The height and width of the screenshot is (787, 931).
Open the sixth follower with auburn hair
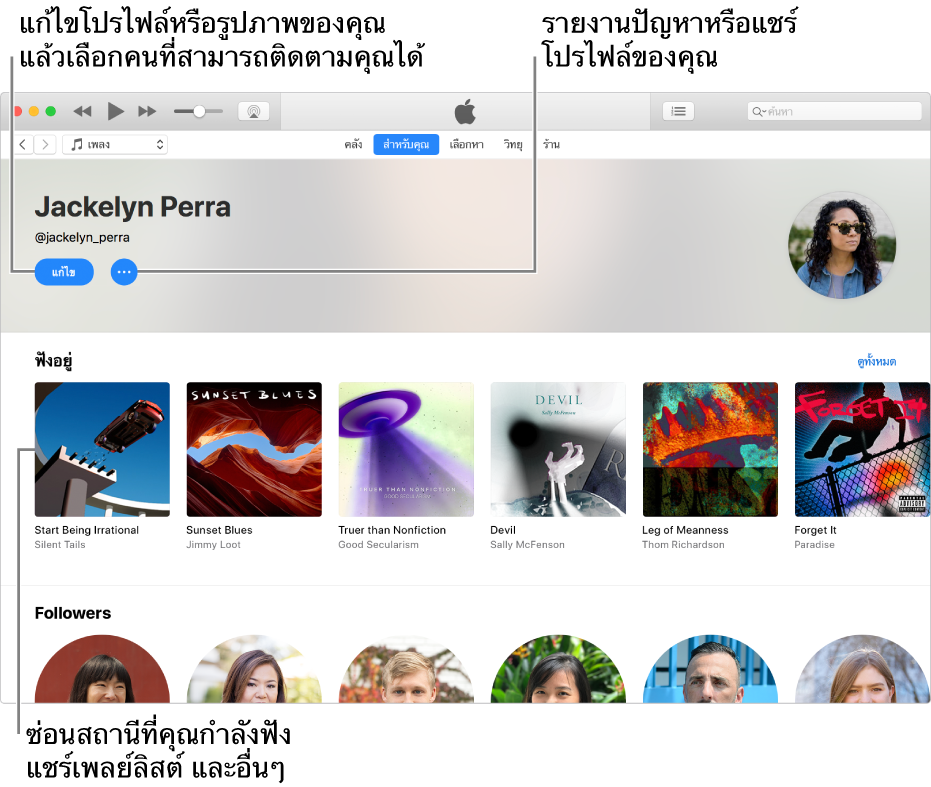click(x=862, y=669)
